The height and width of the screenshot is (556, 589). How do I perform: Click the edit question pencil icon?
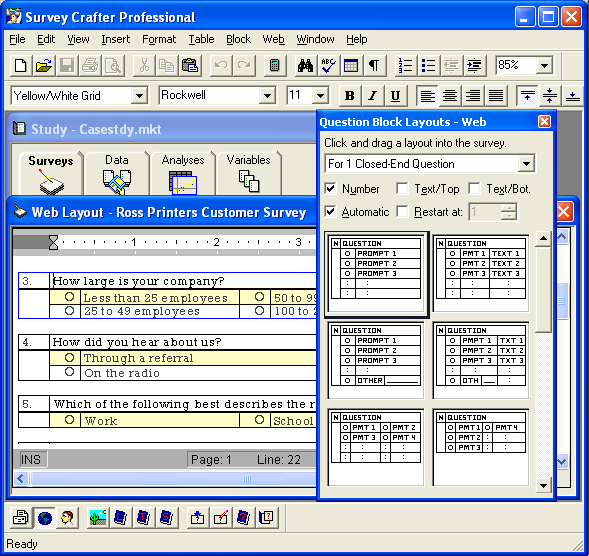(x=220, y=518)
